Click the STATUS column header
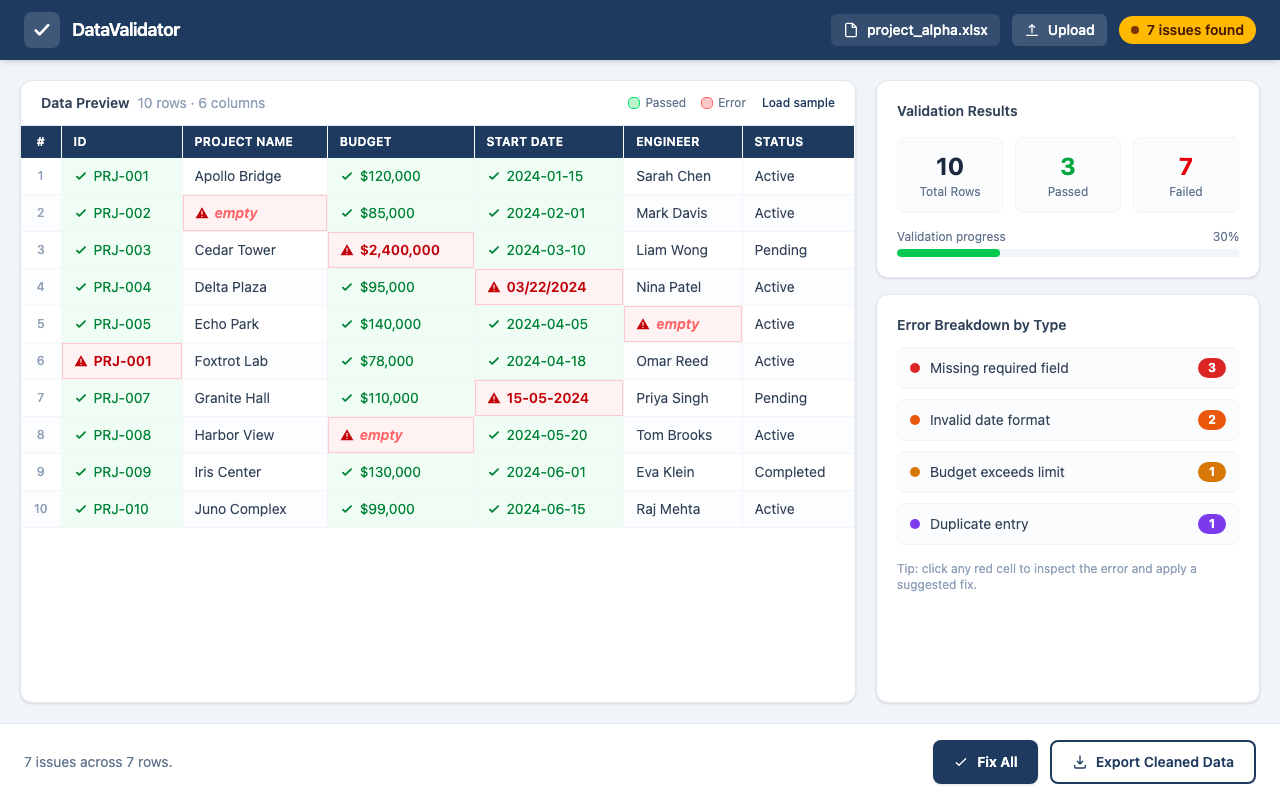The width and height of the screenshot is (1280, 800). 798,142
